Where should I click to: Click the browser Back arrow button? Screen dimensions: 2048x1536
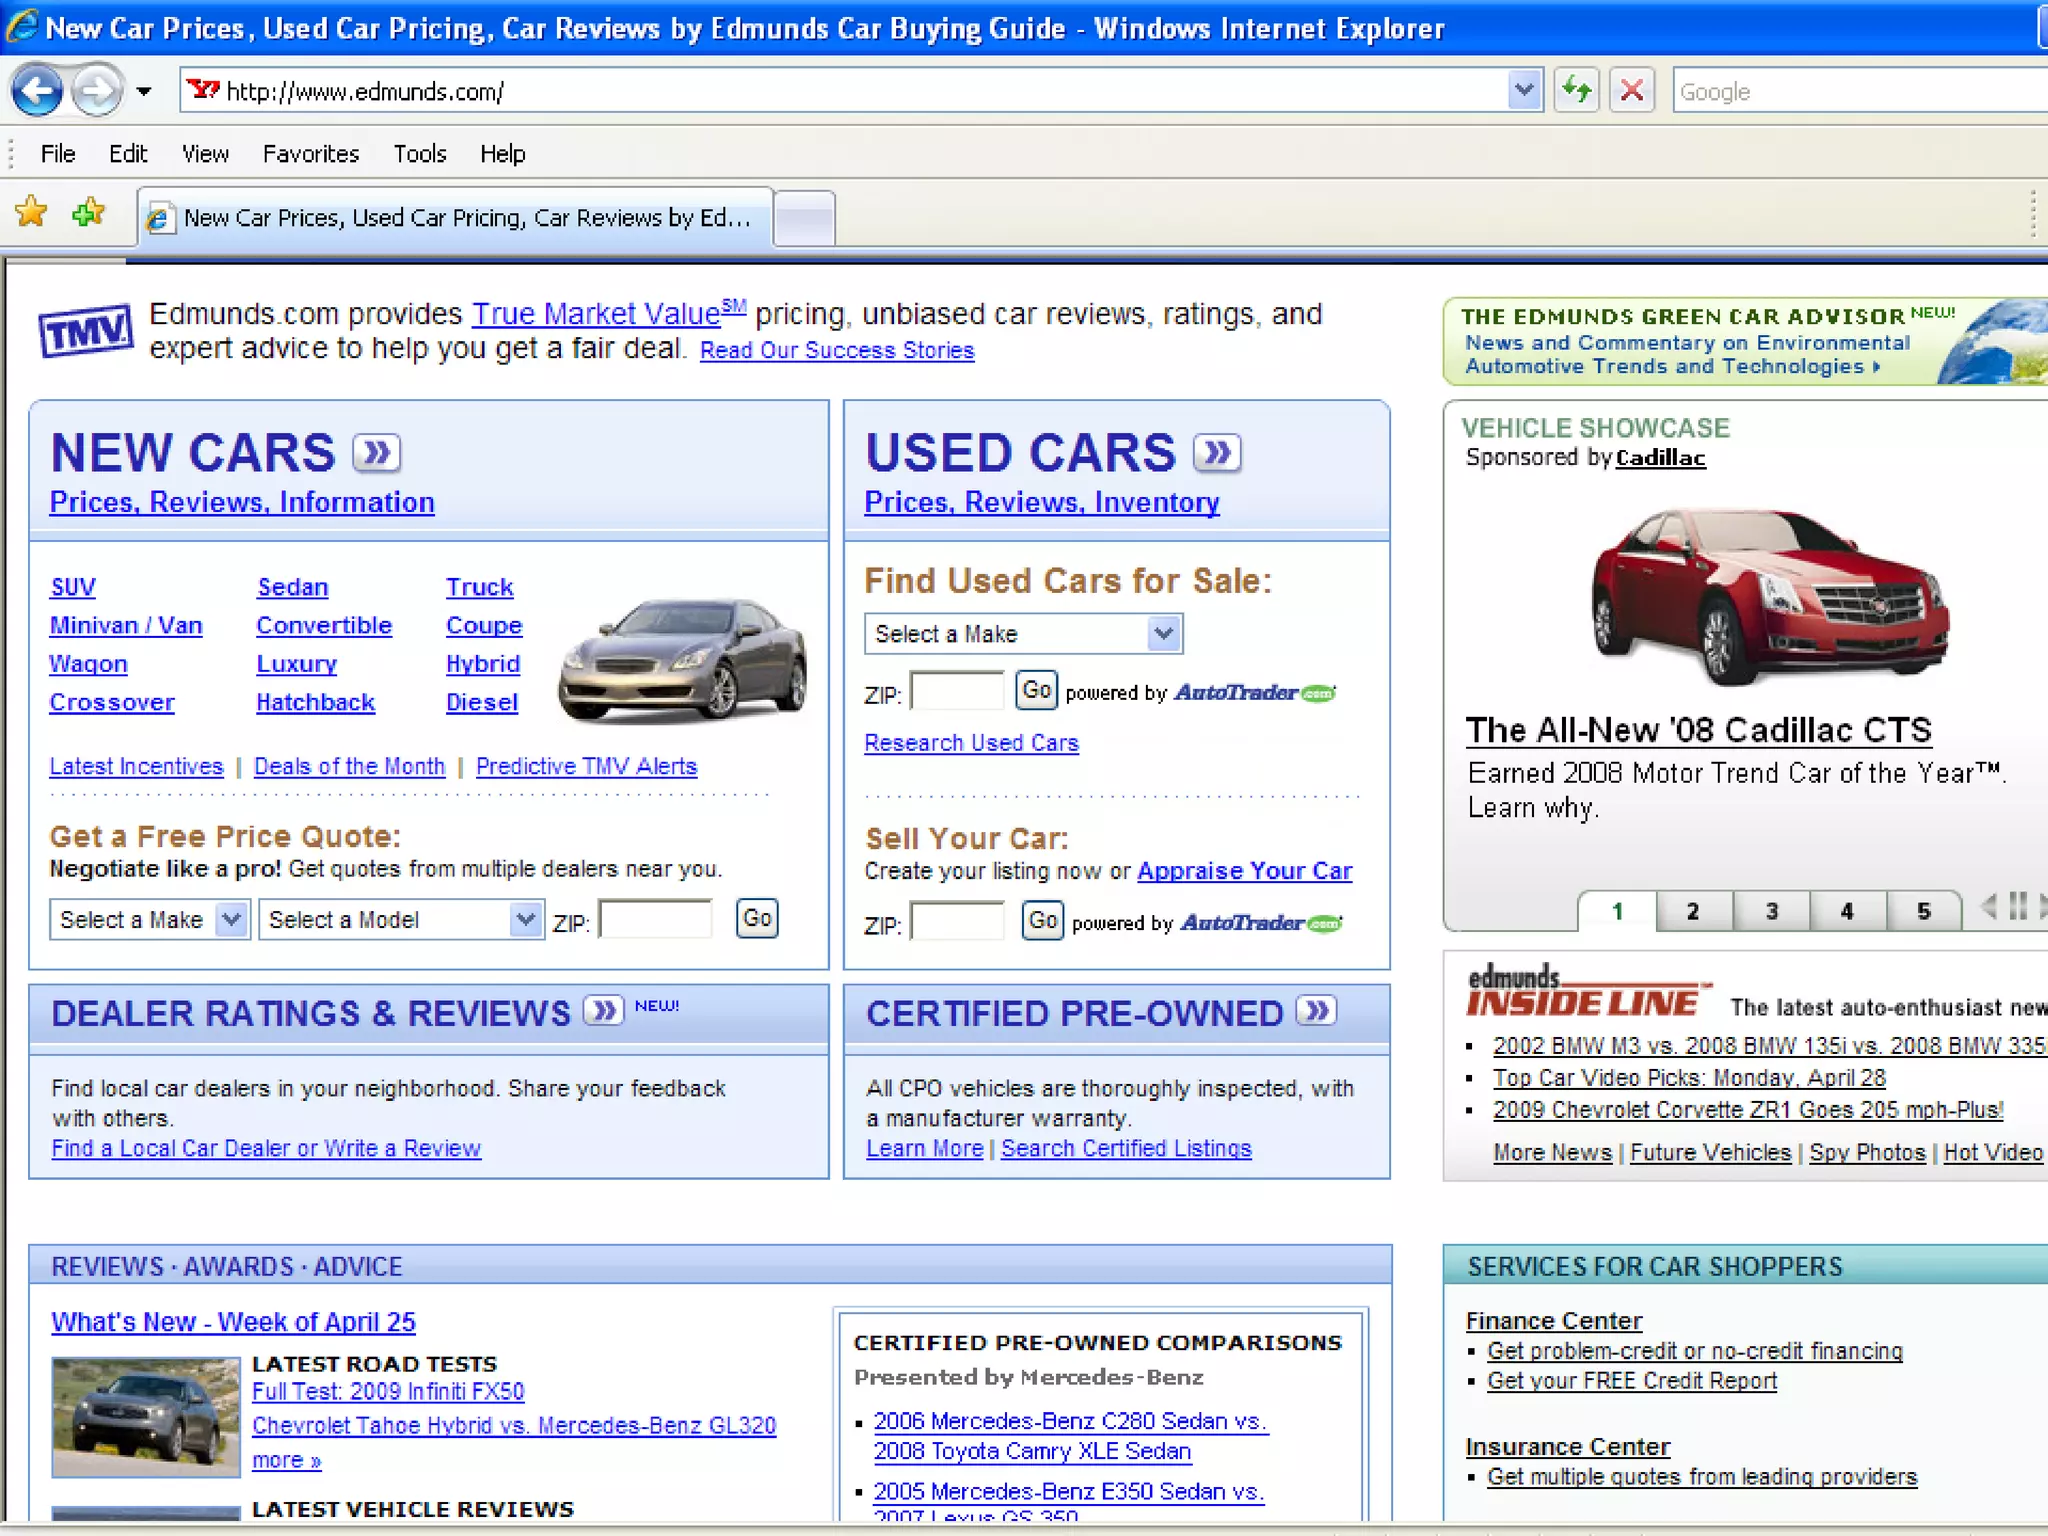(x=37, y=92)
